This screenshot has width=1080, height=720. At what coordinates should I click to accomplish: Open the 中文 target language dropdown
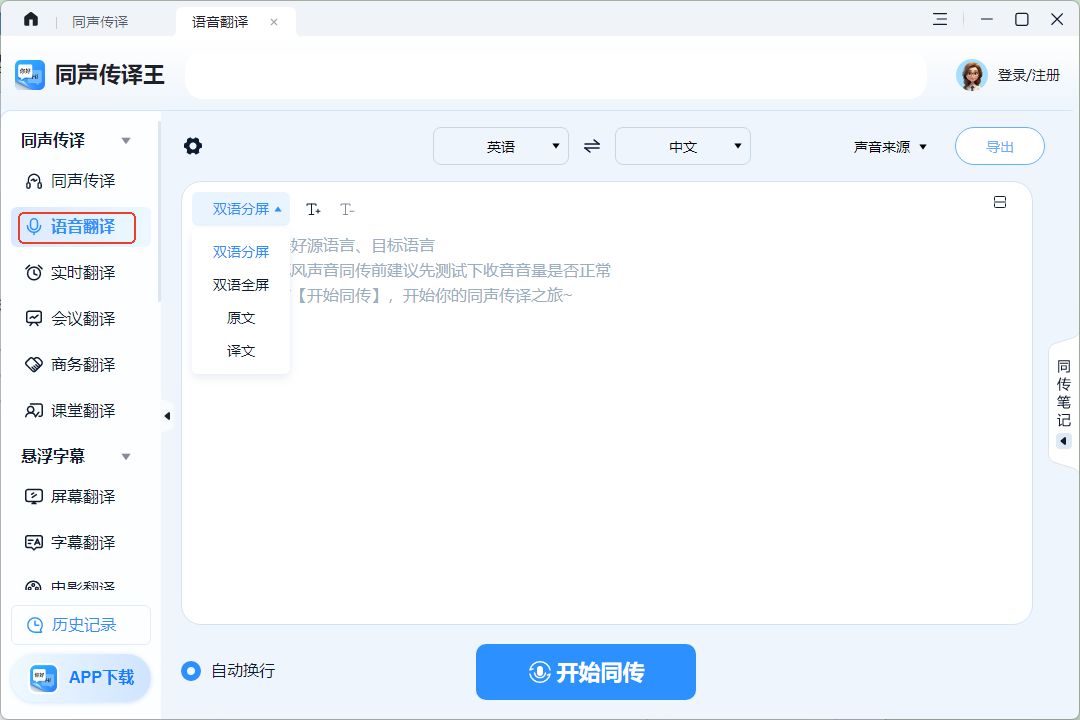click(683, 146)
